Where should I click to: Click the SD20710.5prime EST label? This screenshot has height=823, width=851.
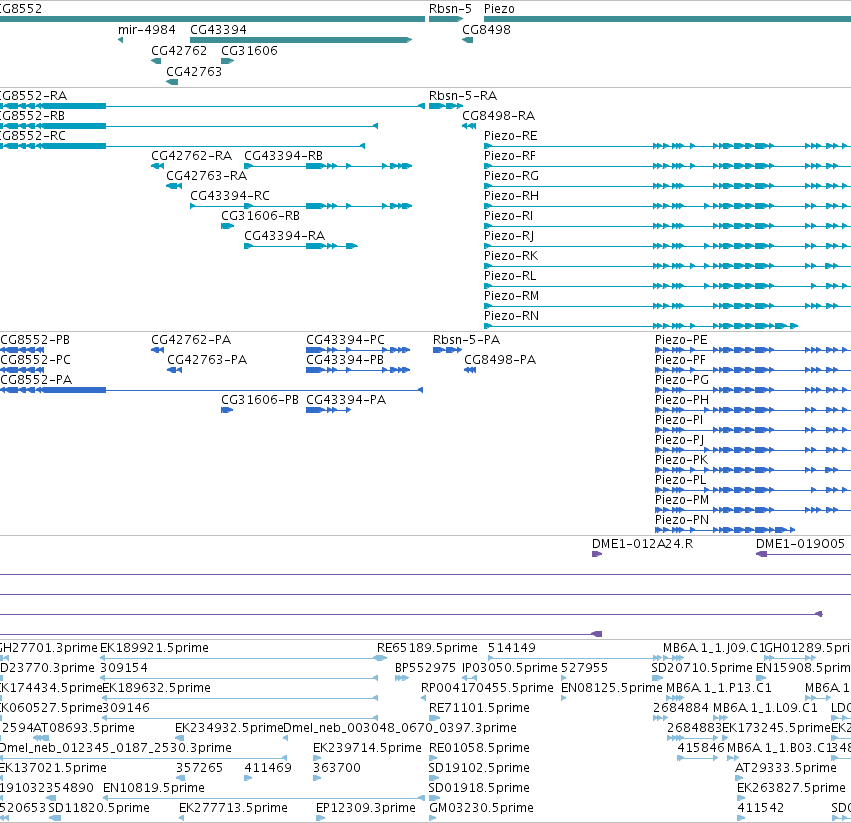pos(702,668)
